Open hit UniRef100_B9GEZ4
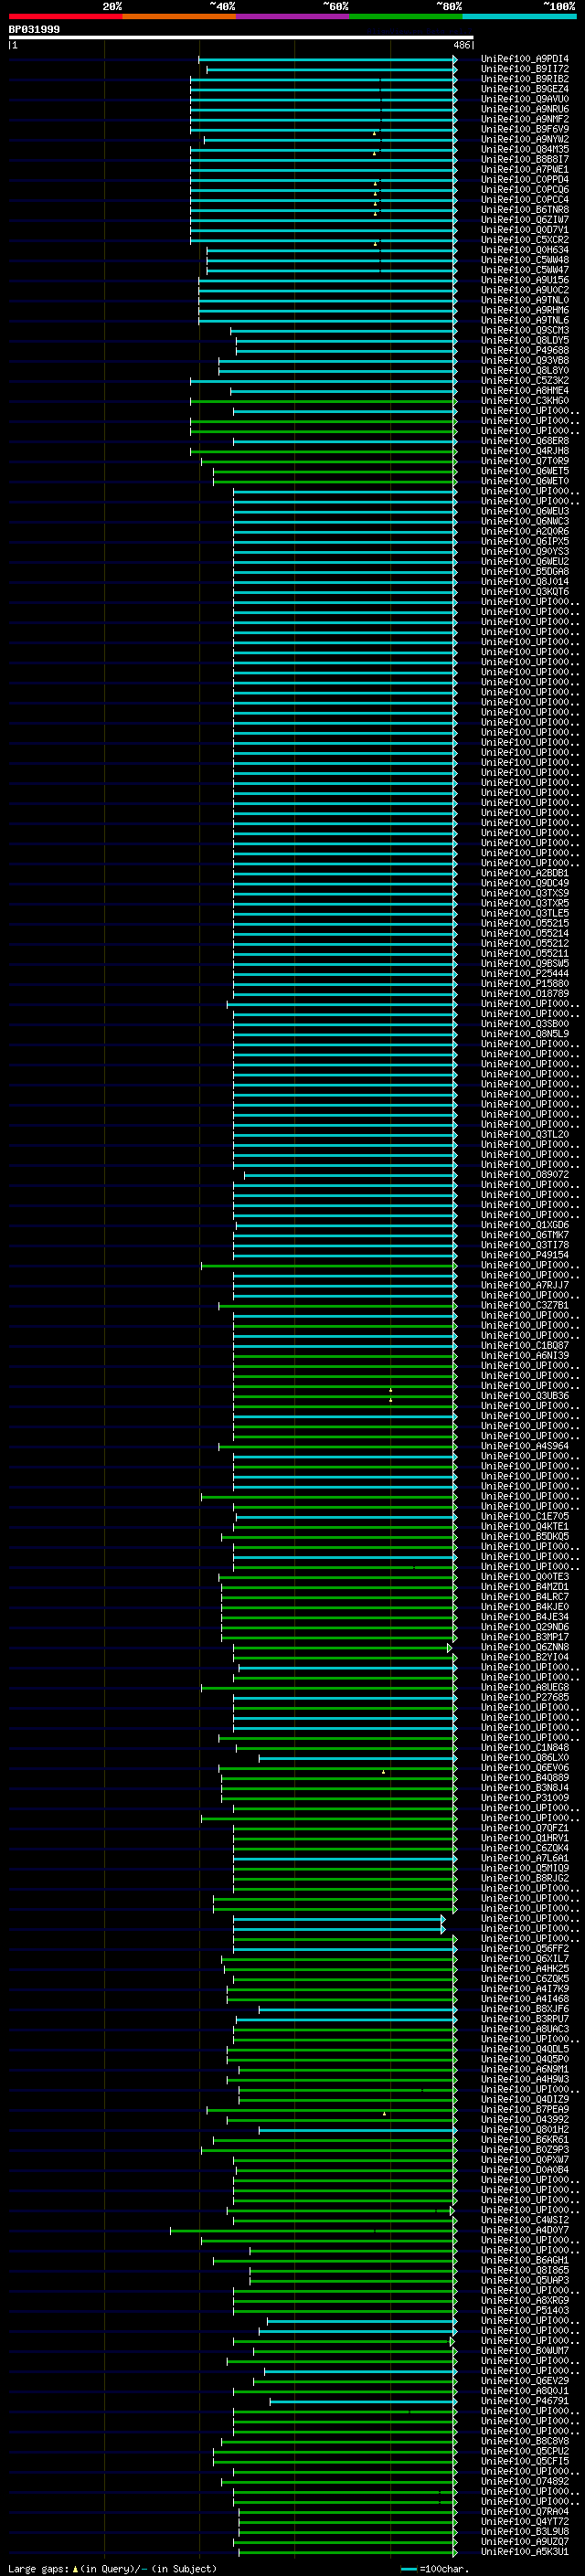Viewport: 585px width, 2576px height. click(525, 89)
